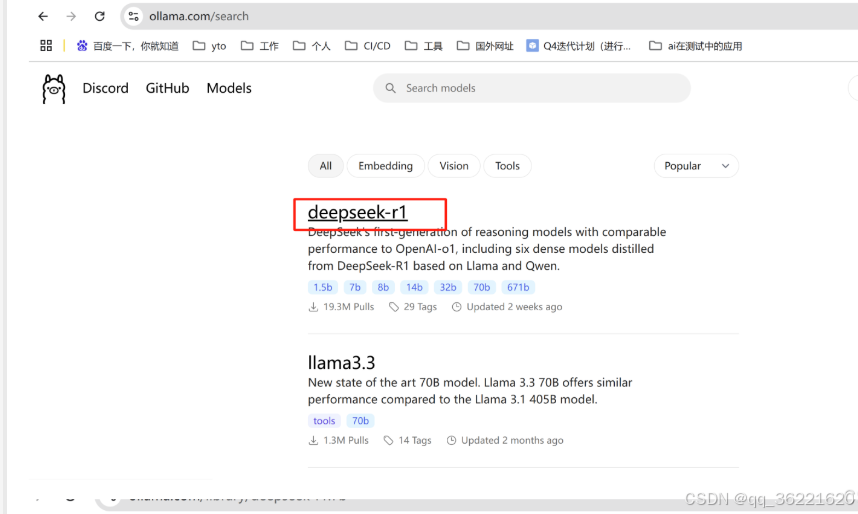
Task: Open the 国外网址 bookmark folder
Action: [x=485, y=46]
